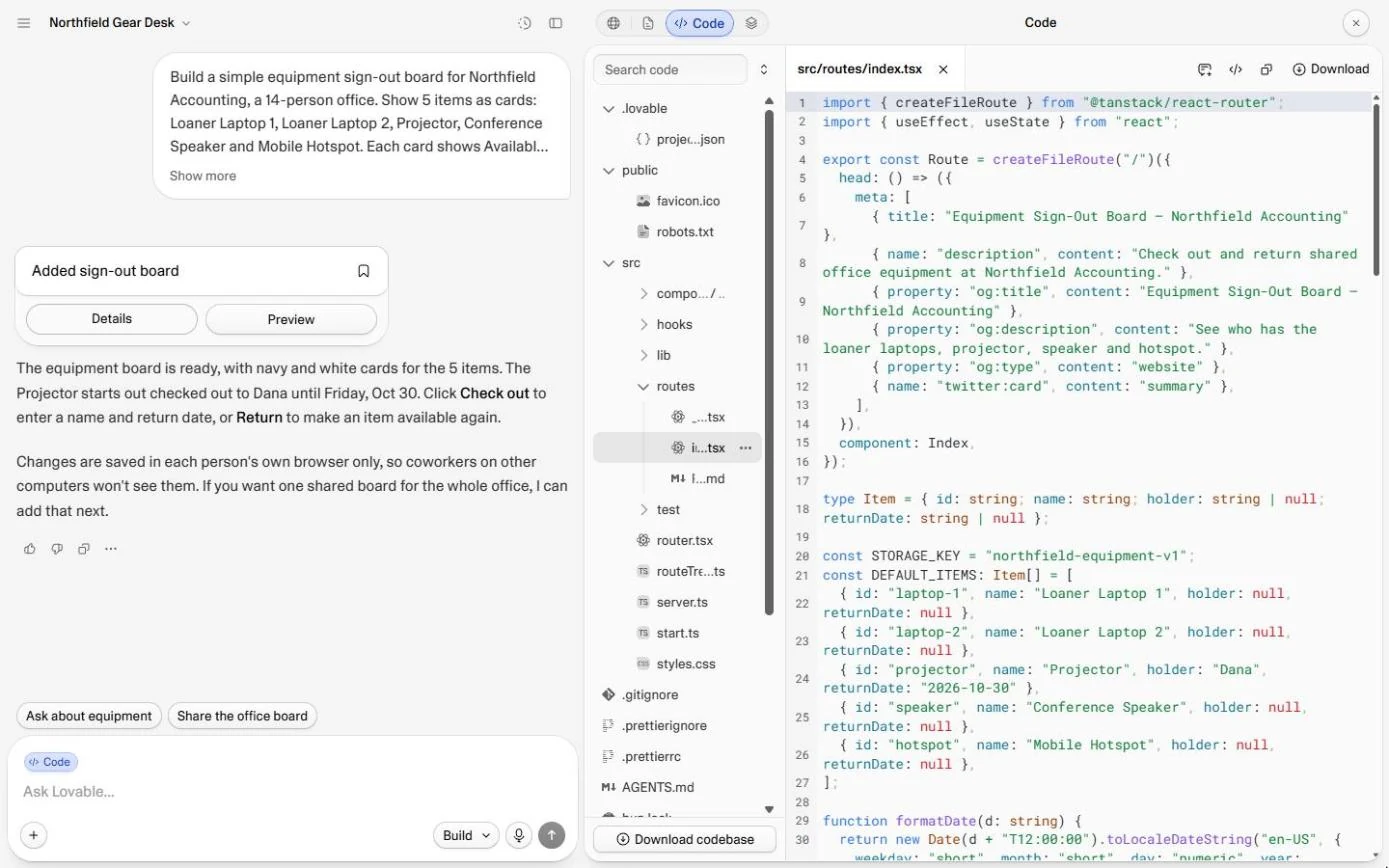Viewport: 1389px width, 868px height.
Task: Copy the response message
Action: tap(84, 549)
